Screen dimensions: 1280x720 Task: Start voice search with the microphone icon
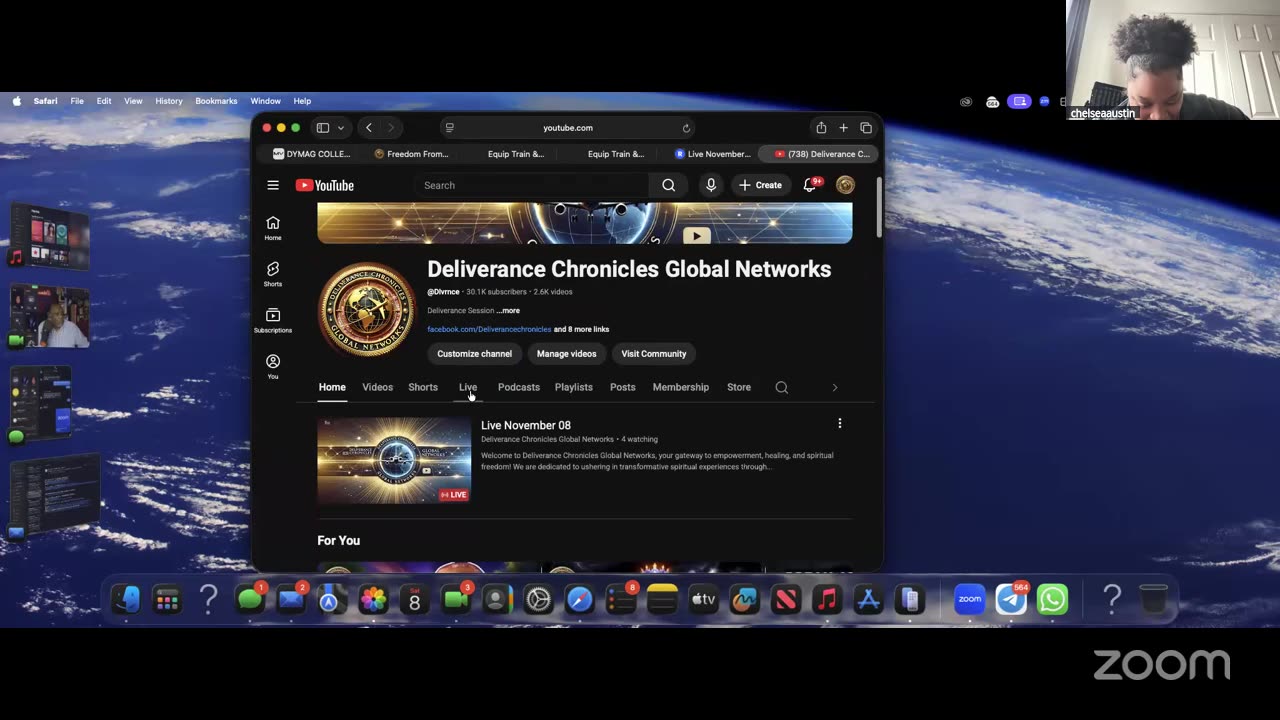[711, 185]
